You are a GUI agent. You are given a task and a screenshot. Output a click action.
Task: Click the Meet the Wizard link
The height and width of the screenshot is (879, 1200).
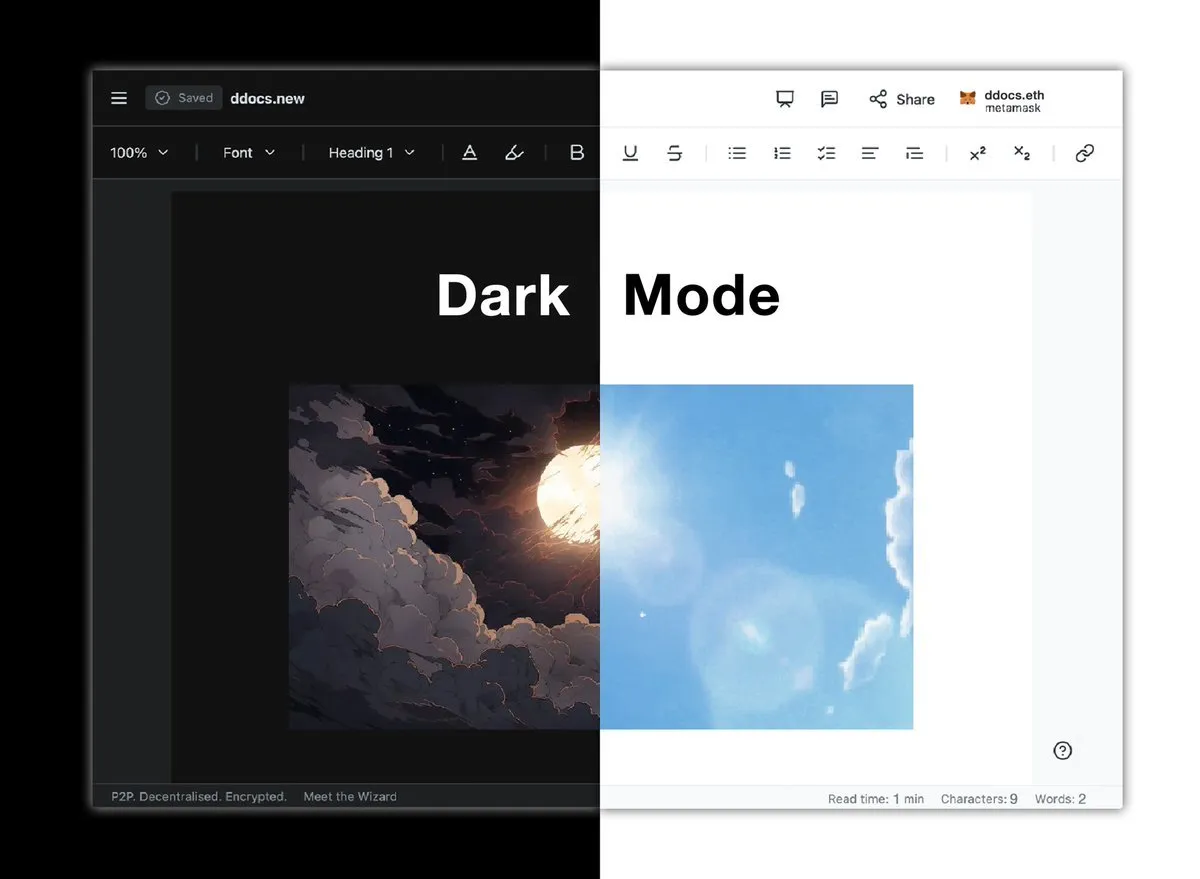[350, 797]
